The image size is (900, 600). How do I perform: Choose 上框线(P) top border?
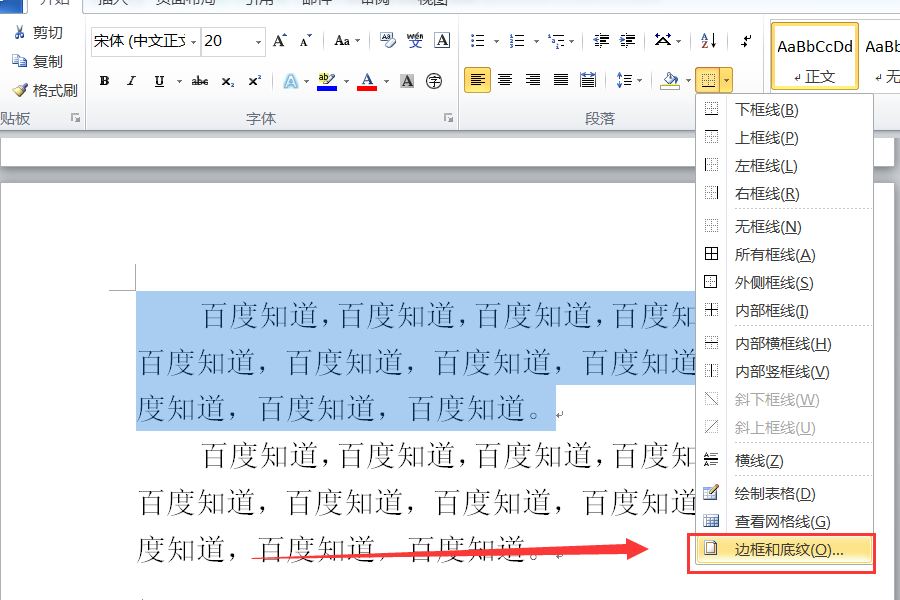click(784, 137)
